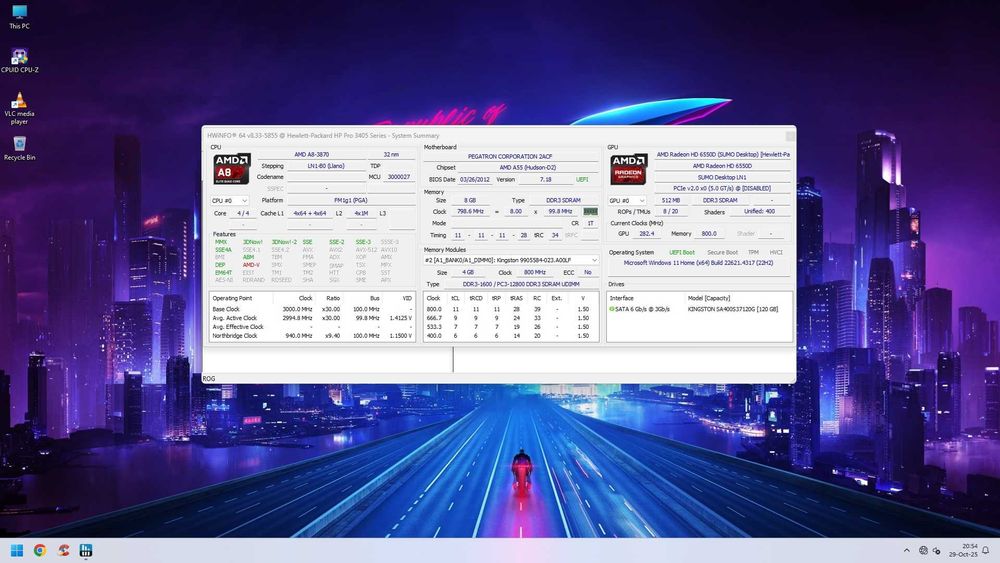This screenshot has width=1000, height=563.
Task: Select the KINGSTON SA400S37120G drive entry
Action: (x=700, y=309)
